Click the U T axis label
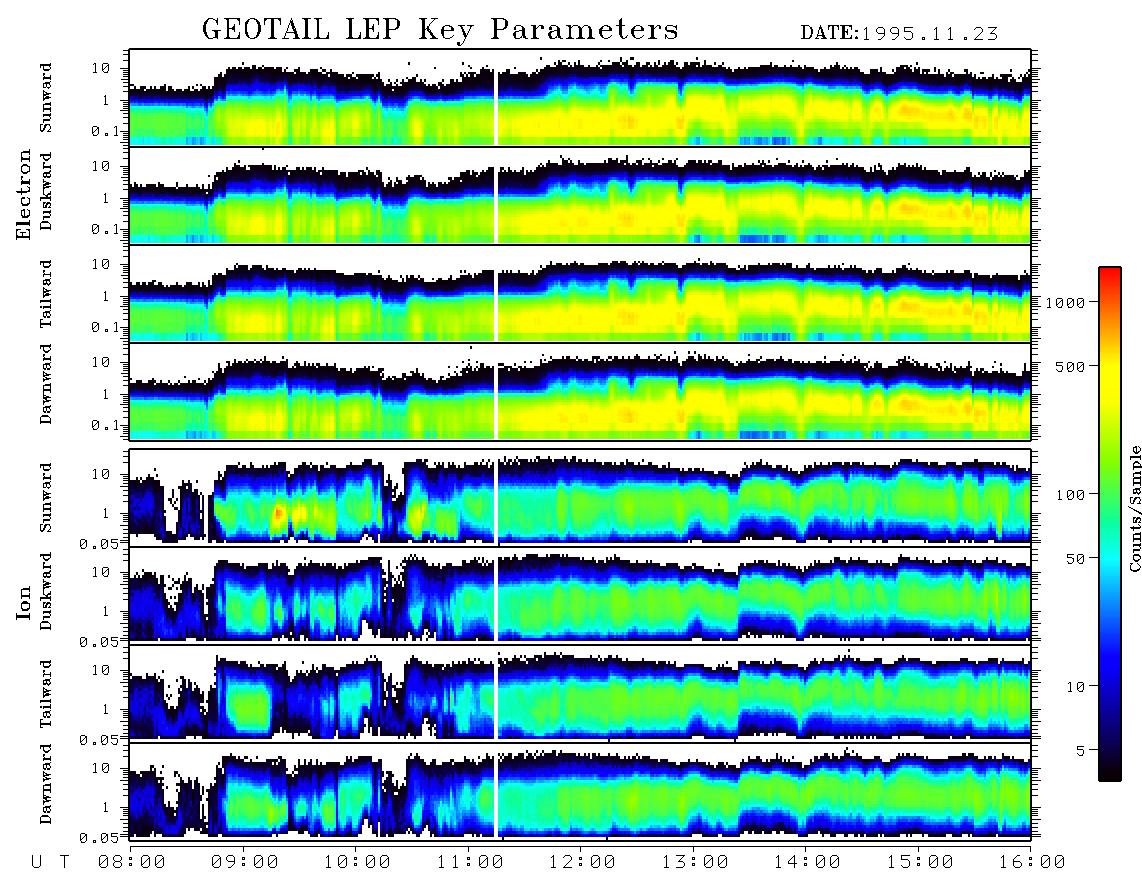This screenshot has width=1142, height=880. (51, 862)
